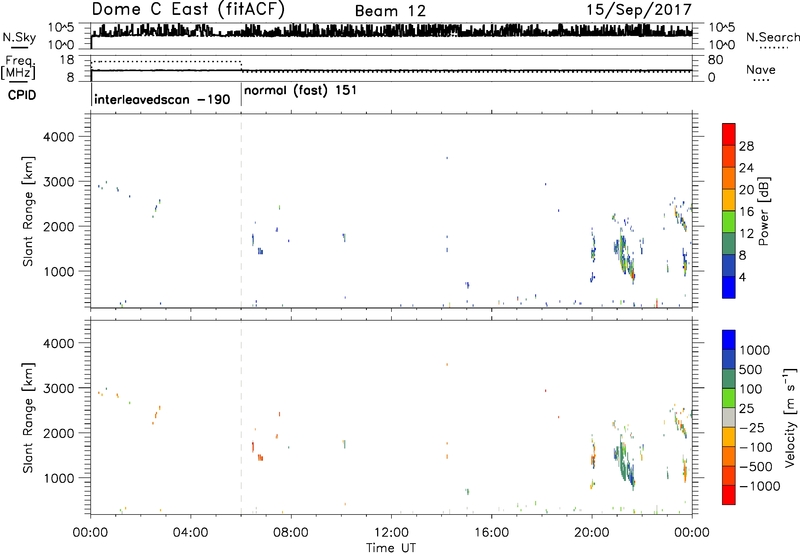
Task: Select the light green 12-16 dB colorbar segment
Action: pos(729,221)
